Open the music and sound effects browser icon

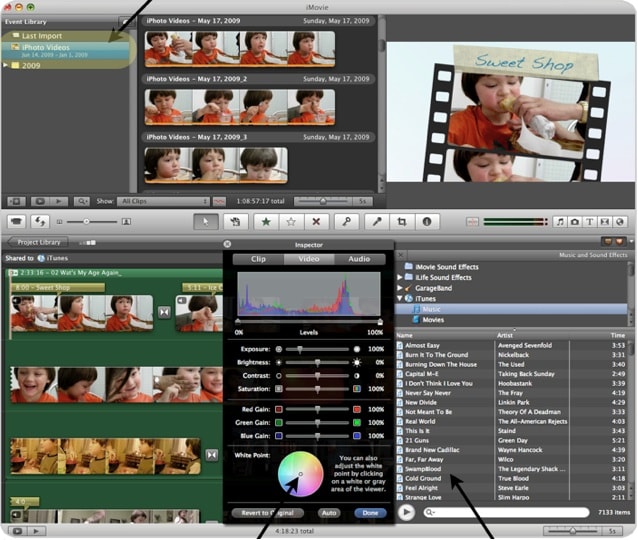click(x=560, y=222)
